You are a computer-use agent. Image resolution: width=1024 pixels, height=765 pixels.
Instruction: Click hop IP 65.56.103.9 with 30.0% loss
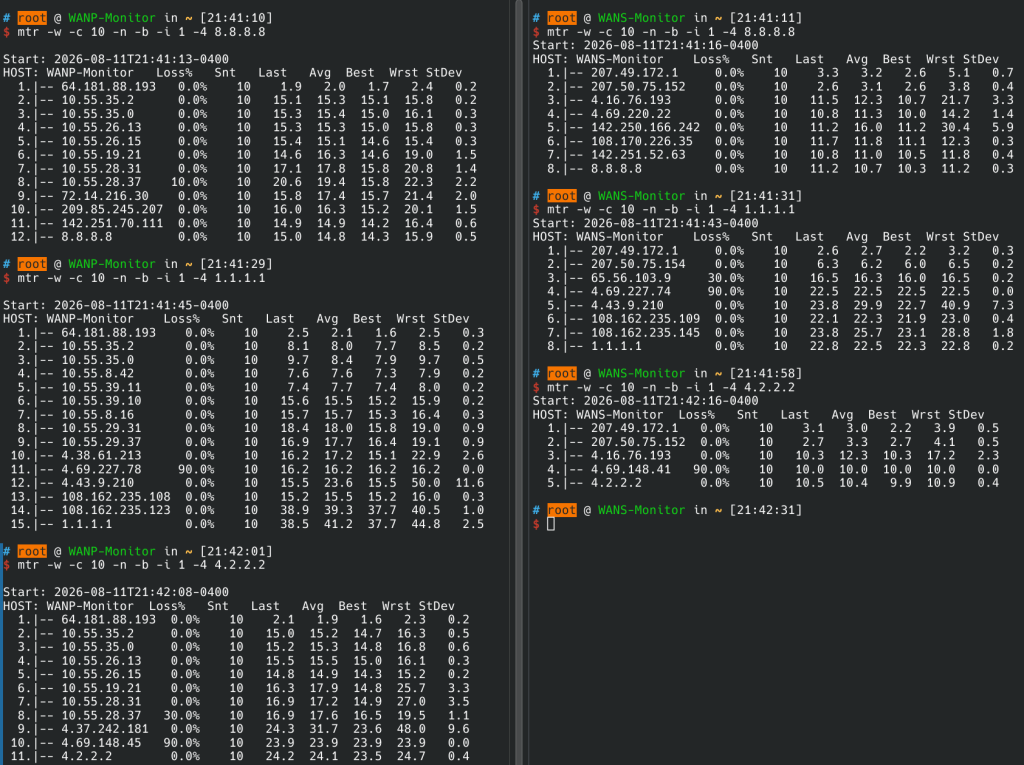coord(631,278)
